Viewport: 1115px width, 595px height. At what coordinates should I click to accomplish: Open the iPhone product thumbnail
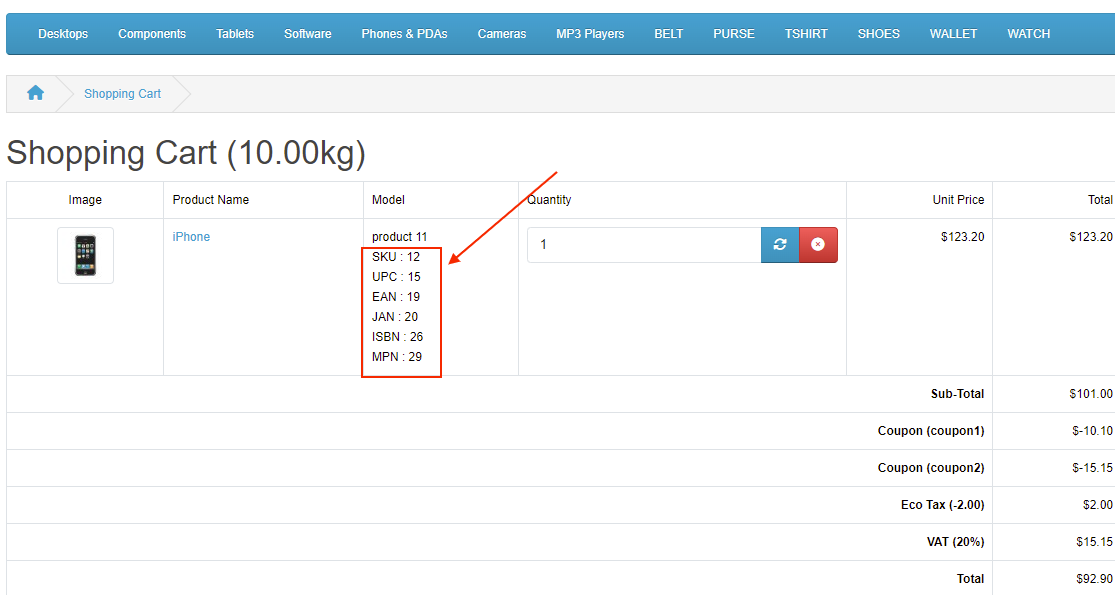click(85, 255)
